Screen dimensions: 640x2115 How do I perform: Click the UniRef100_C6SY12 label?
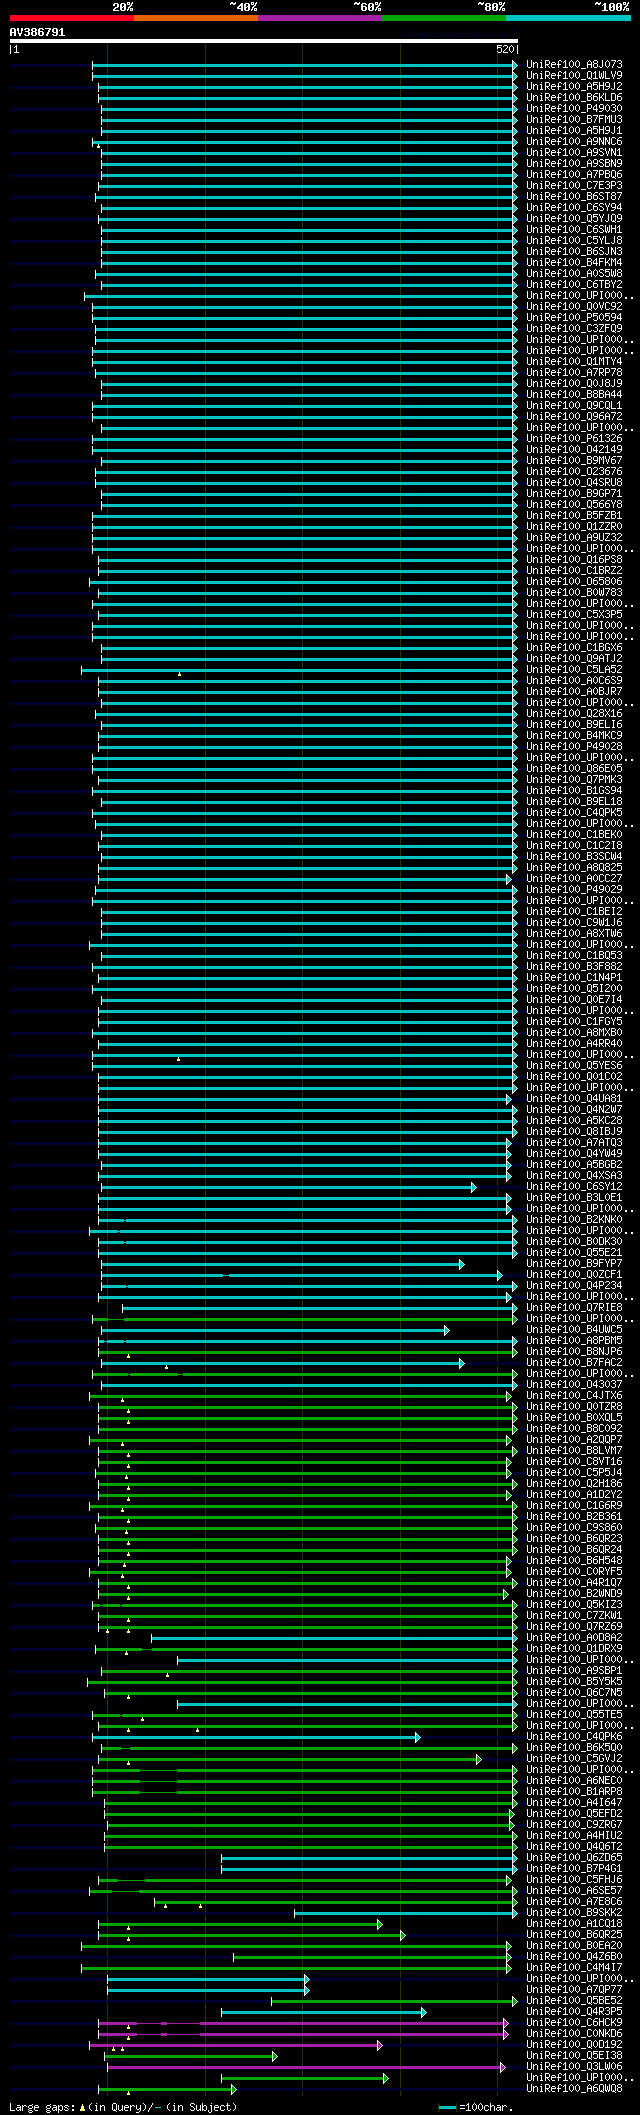click(x=574, y=1186)
